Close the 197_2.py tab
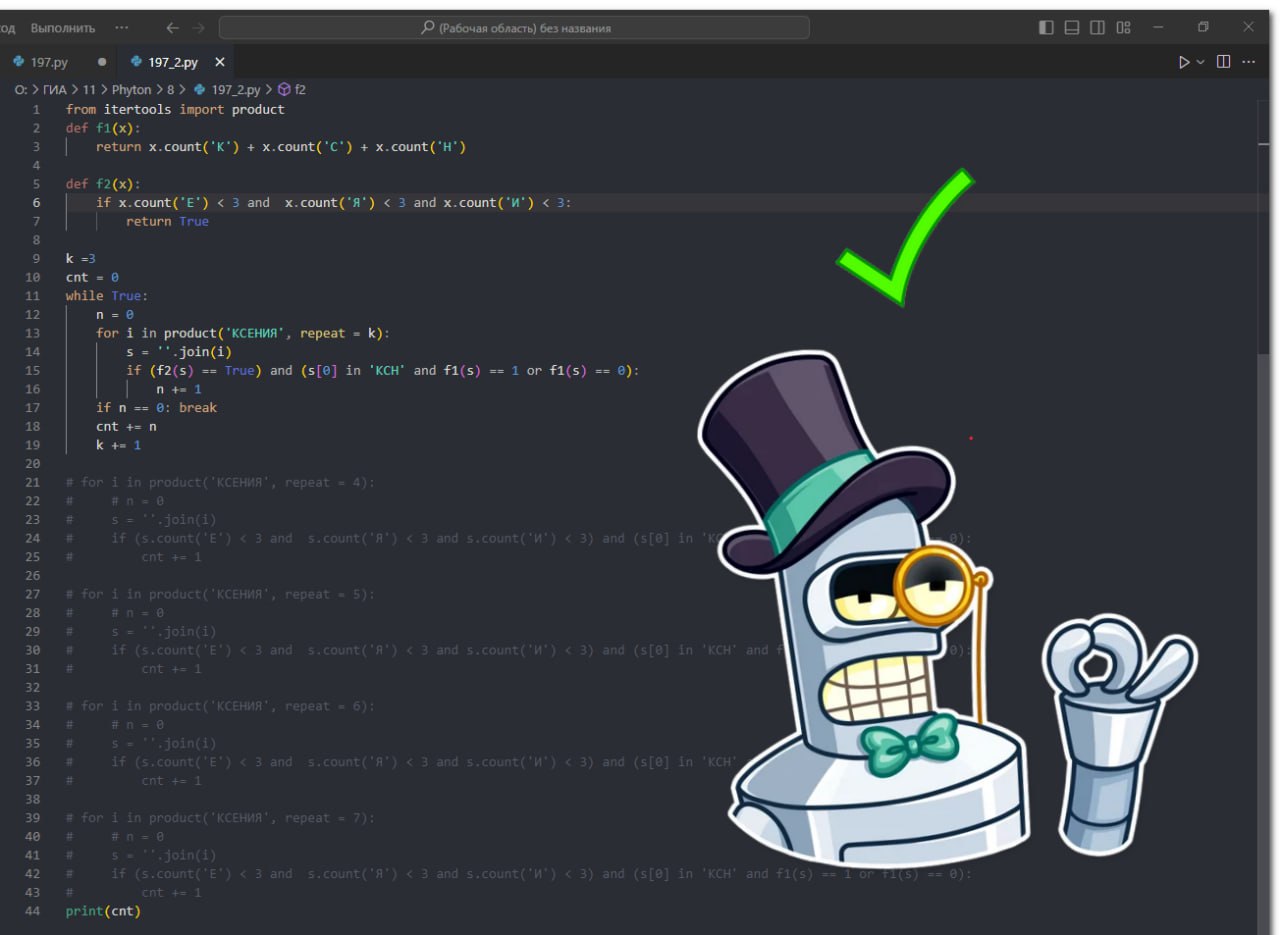1280x935 pixels. (220, 62)
